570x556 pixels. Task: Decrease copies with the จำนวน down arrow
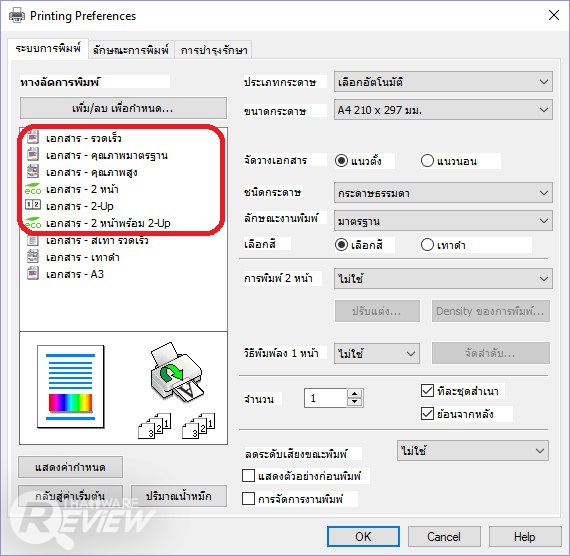coord(354,402)
